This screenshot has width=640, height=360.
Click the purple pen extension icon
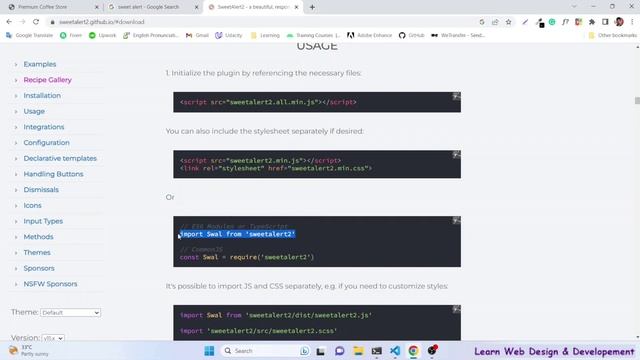[x=525, y=22]
